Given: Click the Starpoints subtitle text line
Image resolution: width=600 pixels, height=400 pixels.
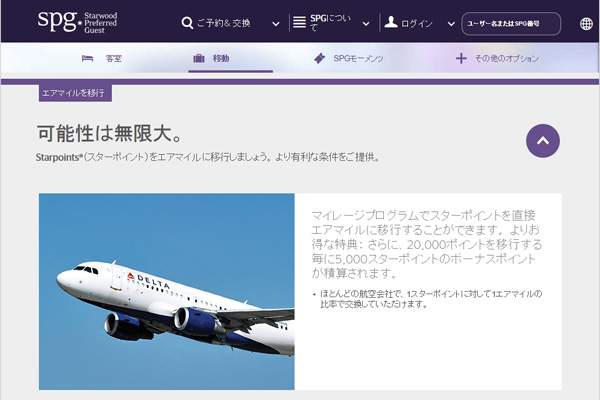Looking at the screenshot, I should click(207, 157).
